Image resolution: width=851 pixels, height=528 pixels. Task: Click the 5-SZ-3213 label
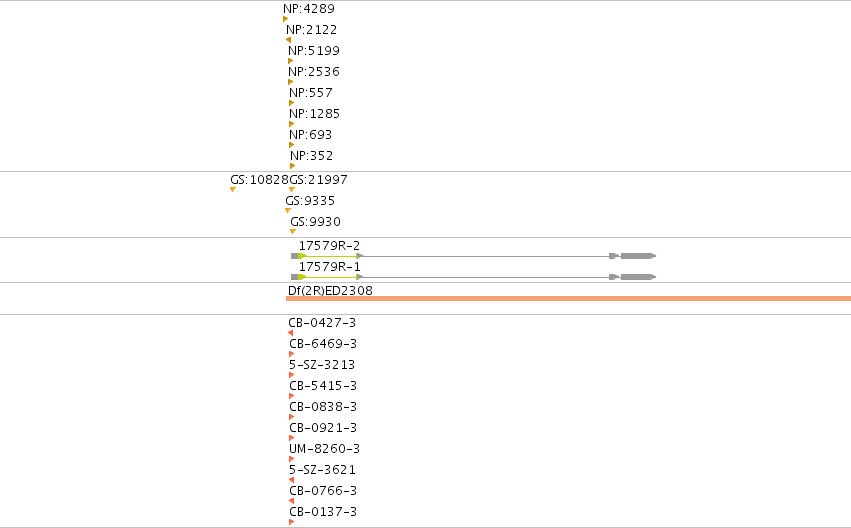[x=322, y=365]
